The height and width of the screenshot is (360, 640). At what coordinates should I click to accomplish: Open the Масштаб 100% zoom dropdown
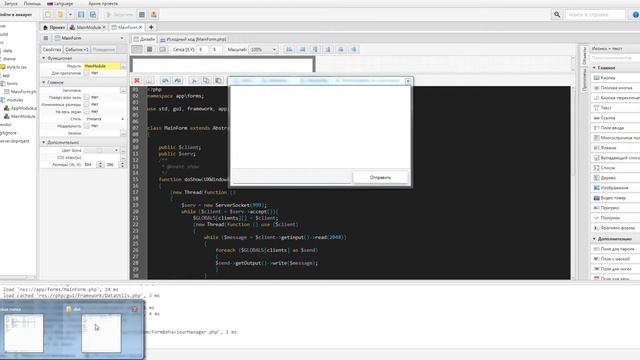pyautogui.click(x=263, y=49)
